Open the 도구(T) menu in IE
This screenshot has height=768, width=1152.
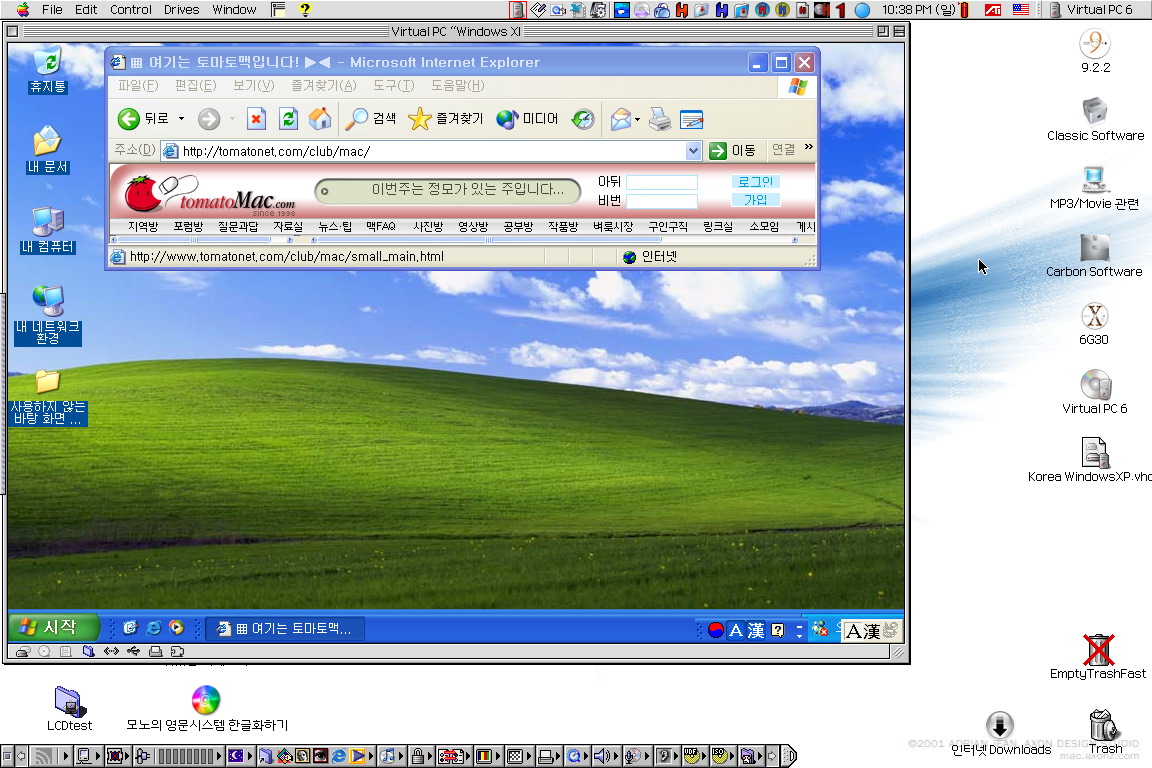coord(393,86)
